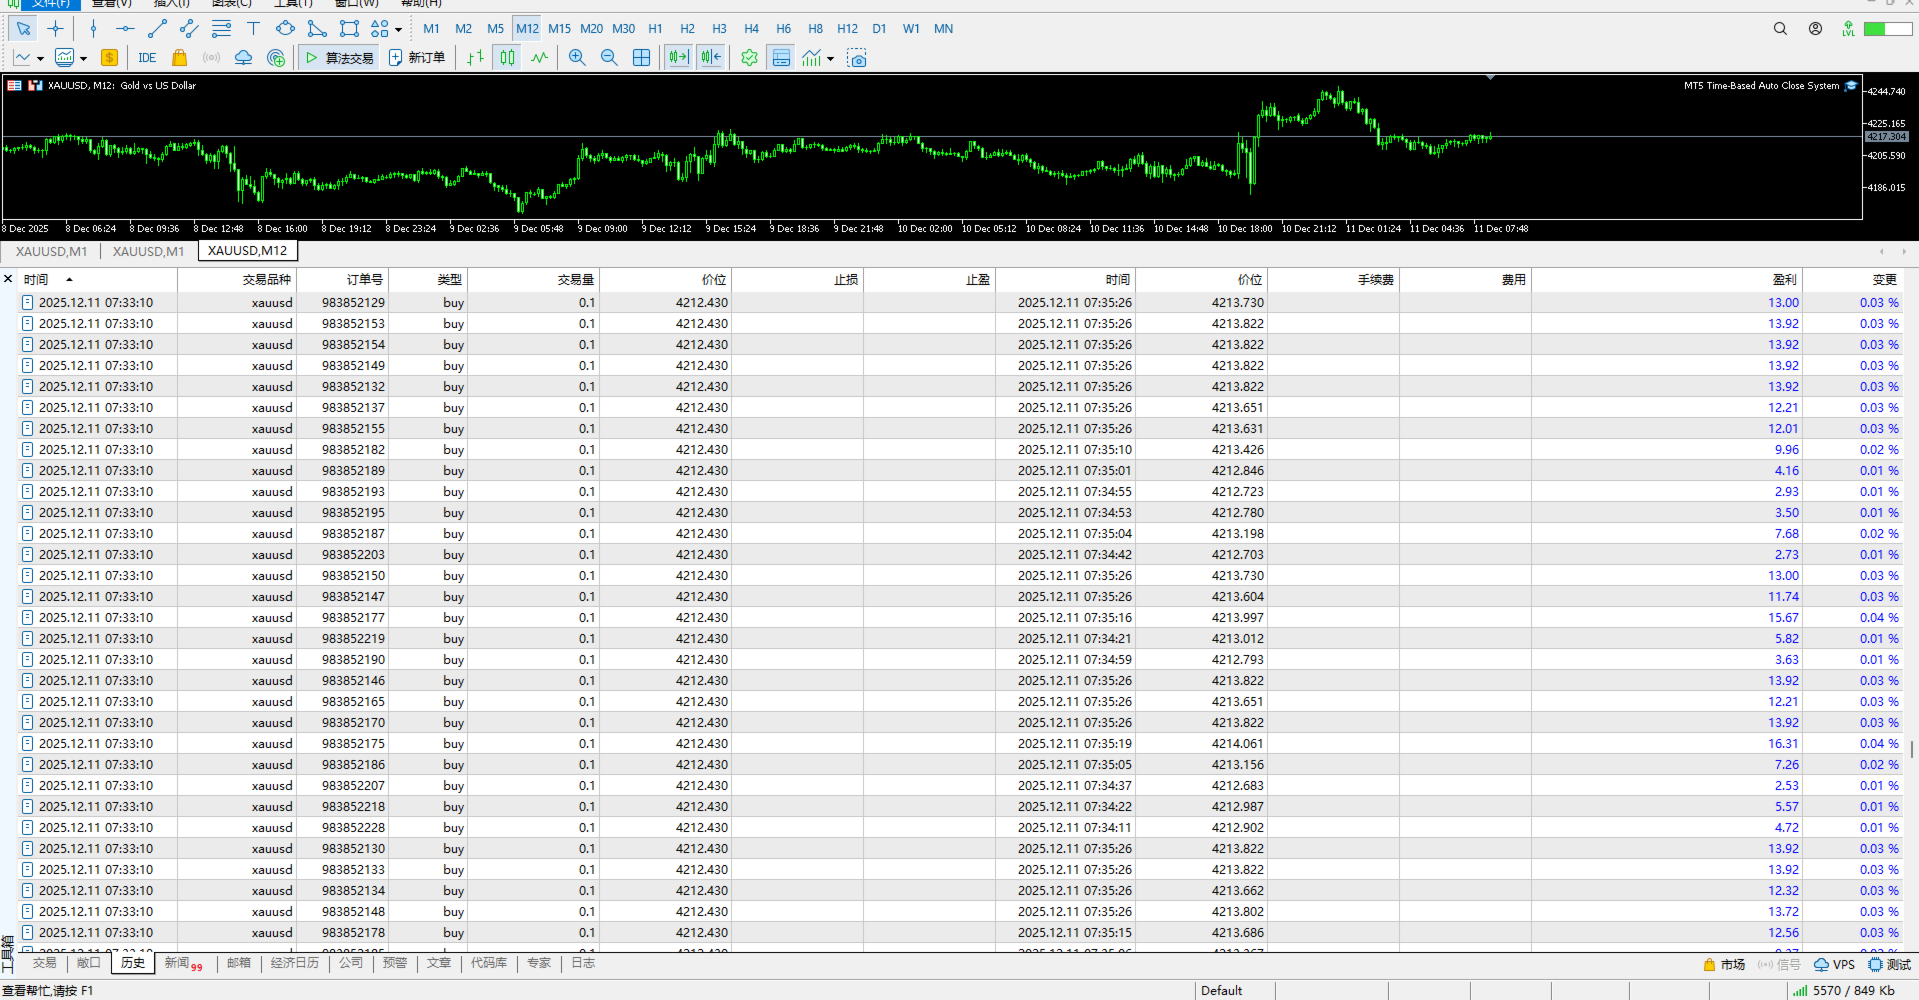Expand the shapes objects dropdown arrow

(x=398, y=30)
